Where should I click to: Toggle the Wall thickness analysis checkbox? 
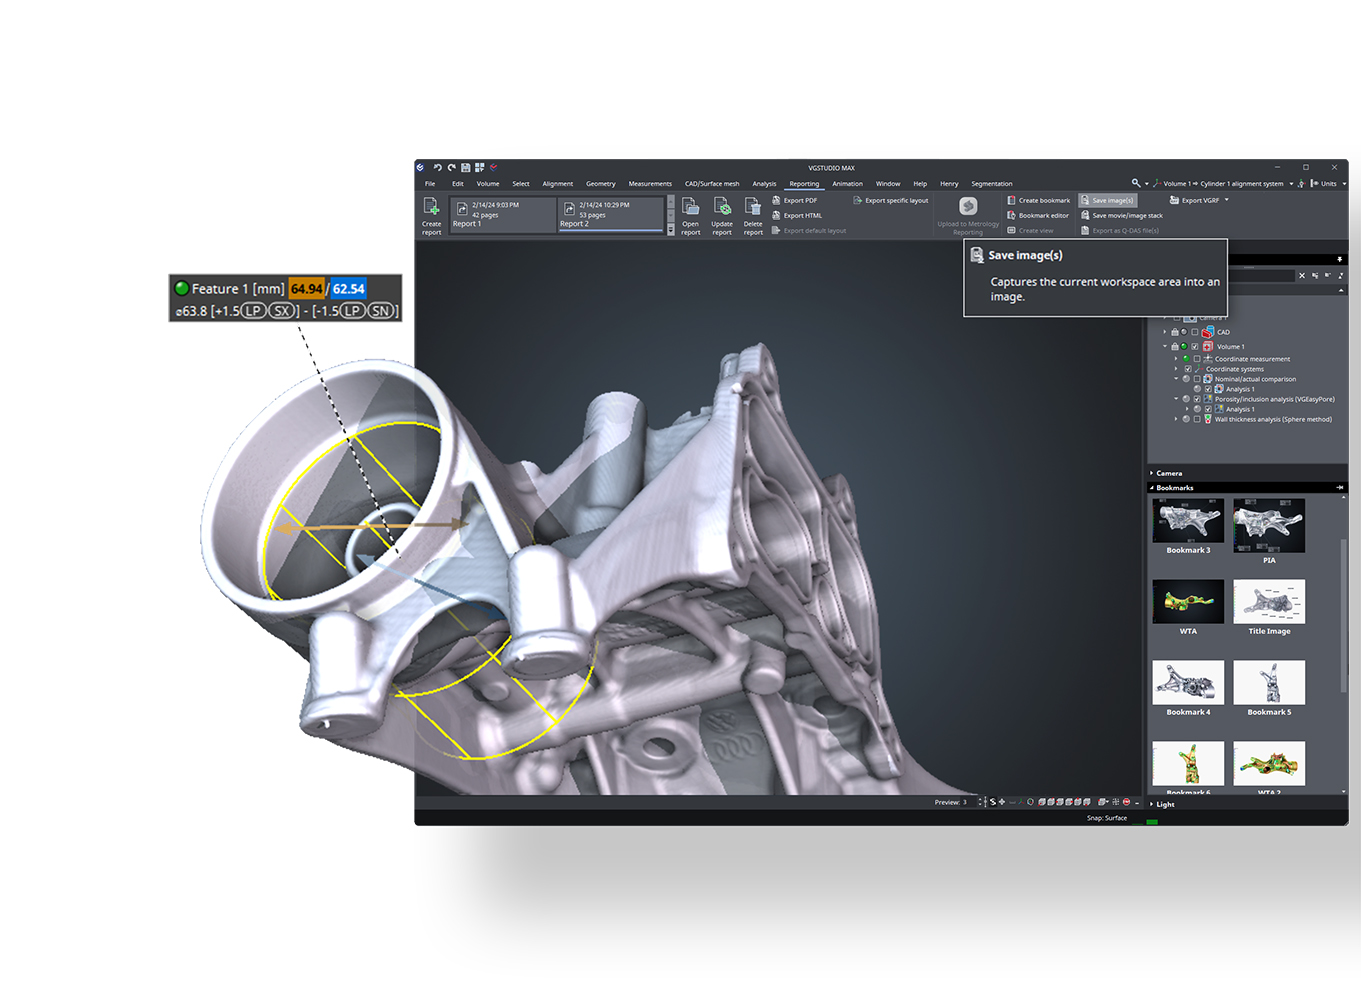[1197, 419]
